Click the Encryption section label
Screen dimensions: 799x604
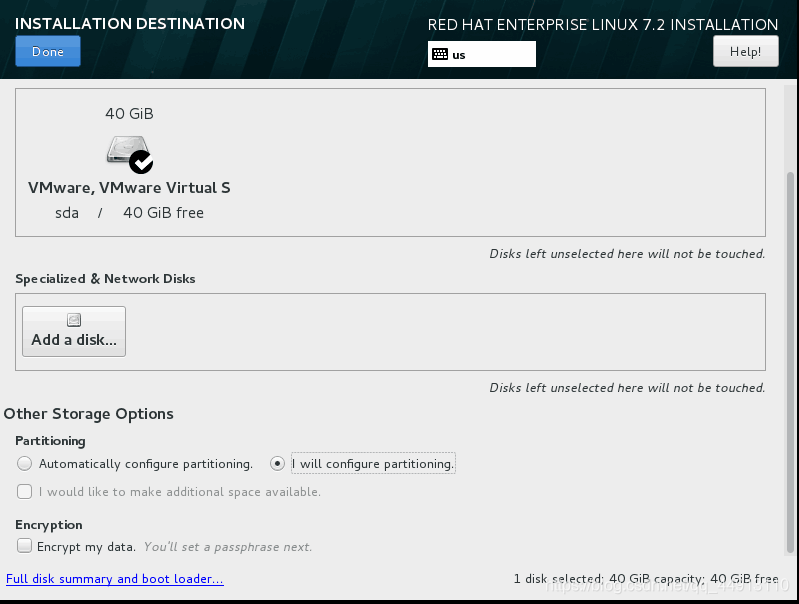[49, 525]
